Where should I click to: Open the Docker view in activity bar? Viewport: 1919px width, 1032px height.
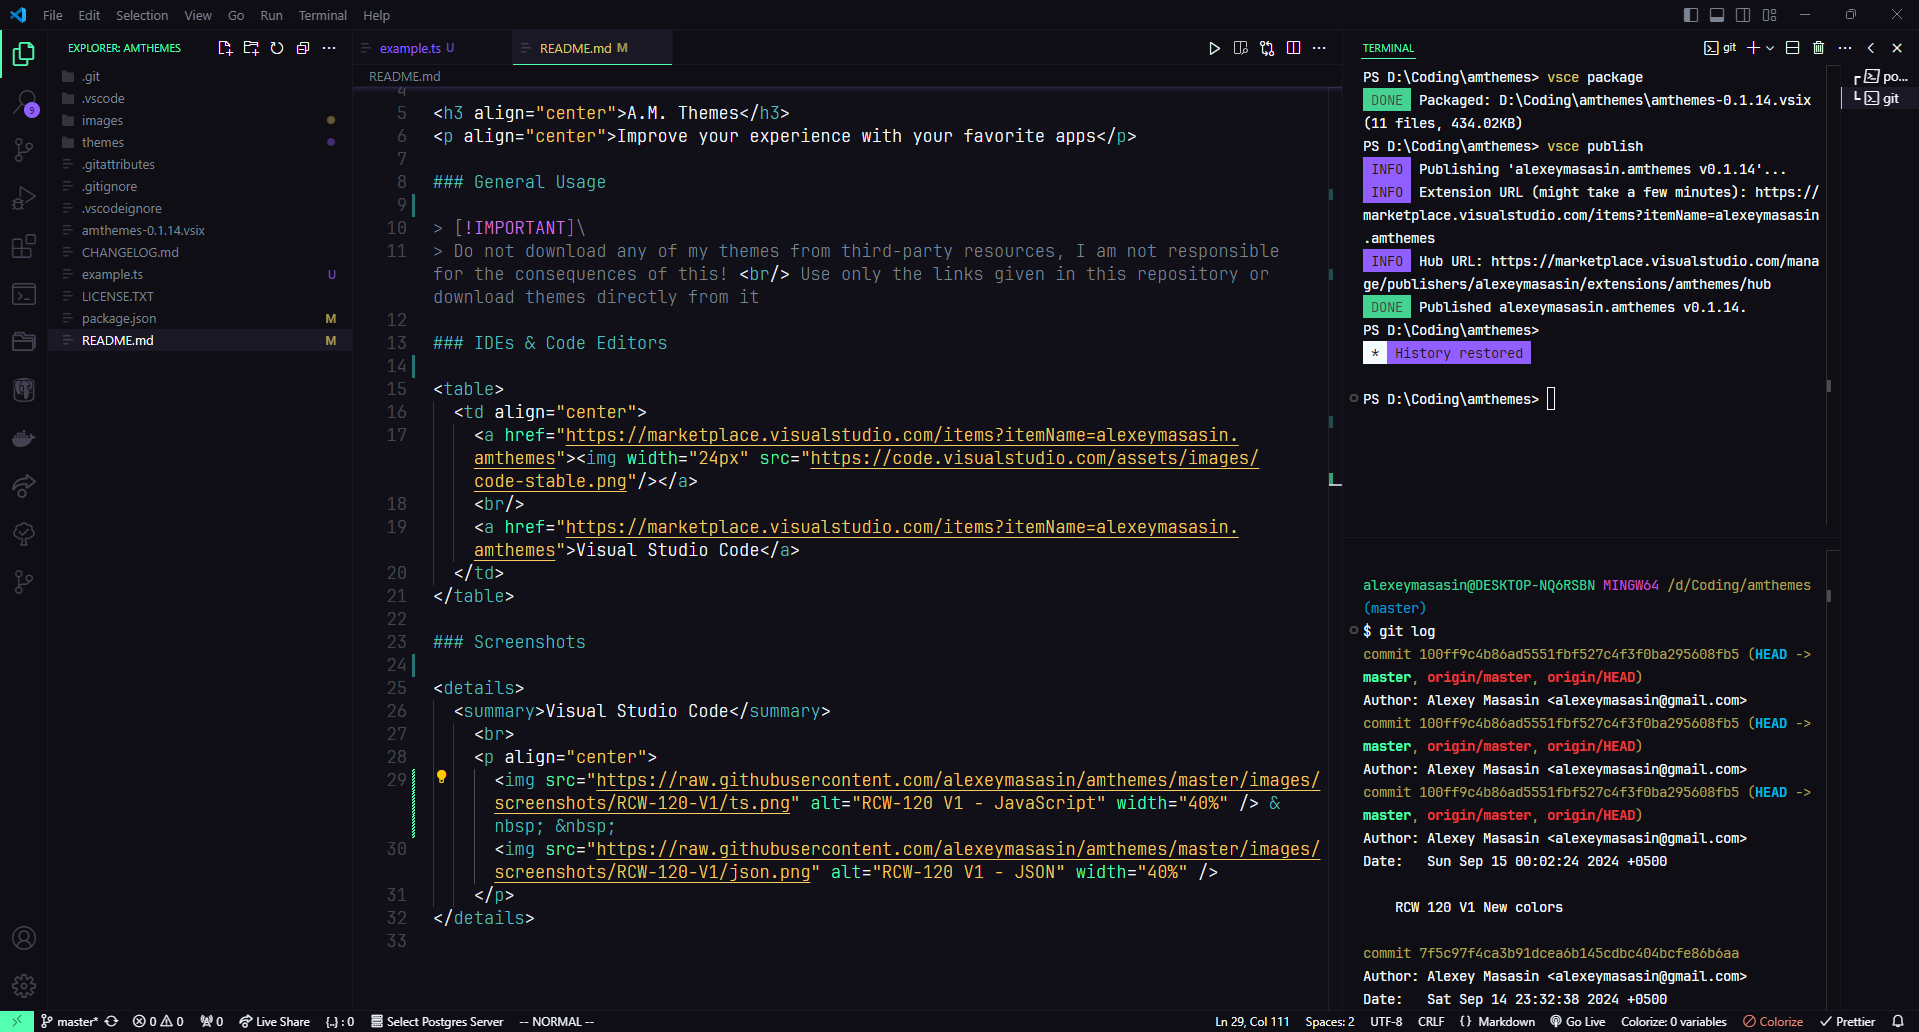click(x=24, y=438)
